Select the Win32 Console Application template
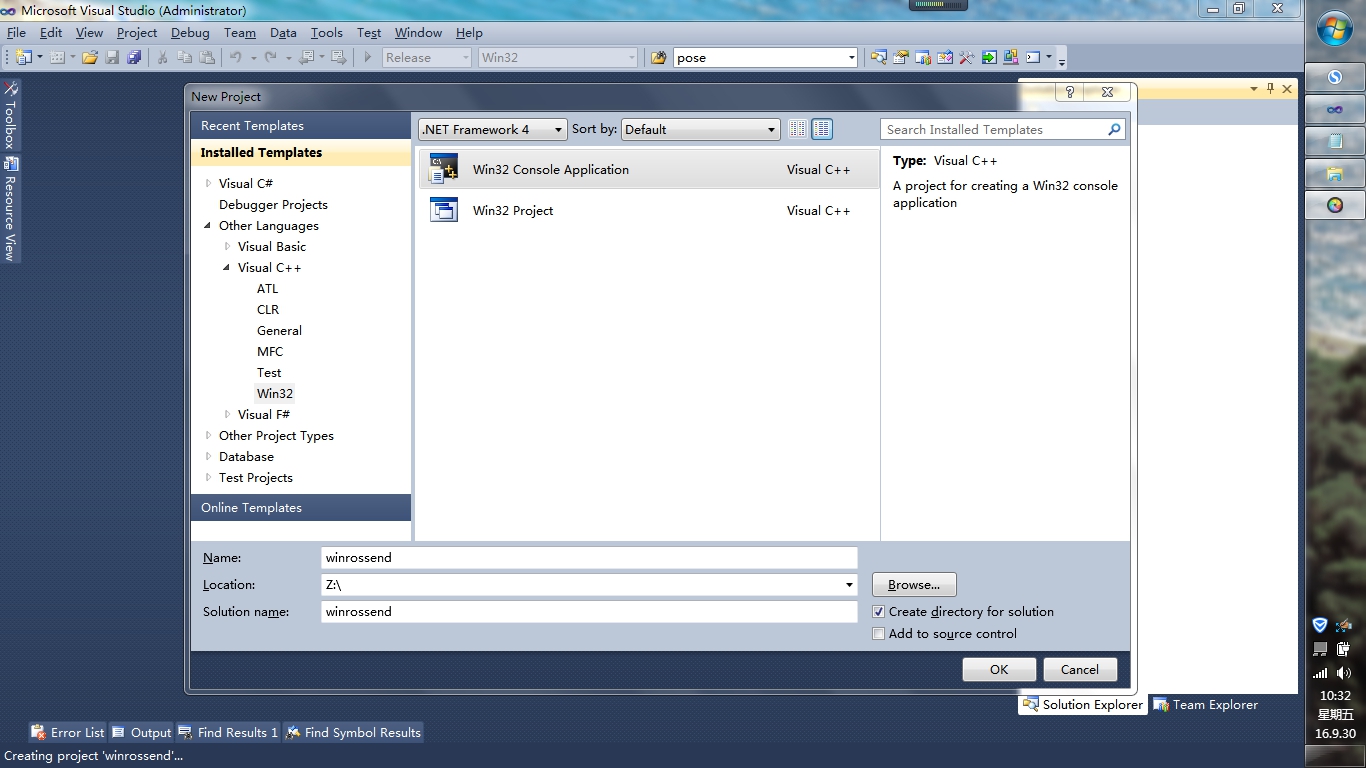1366x768 pixels. tap(648, 170)
